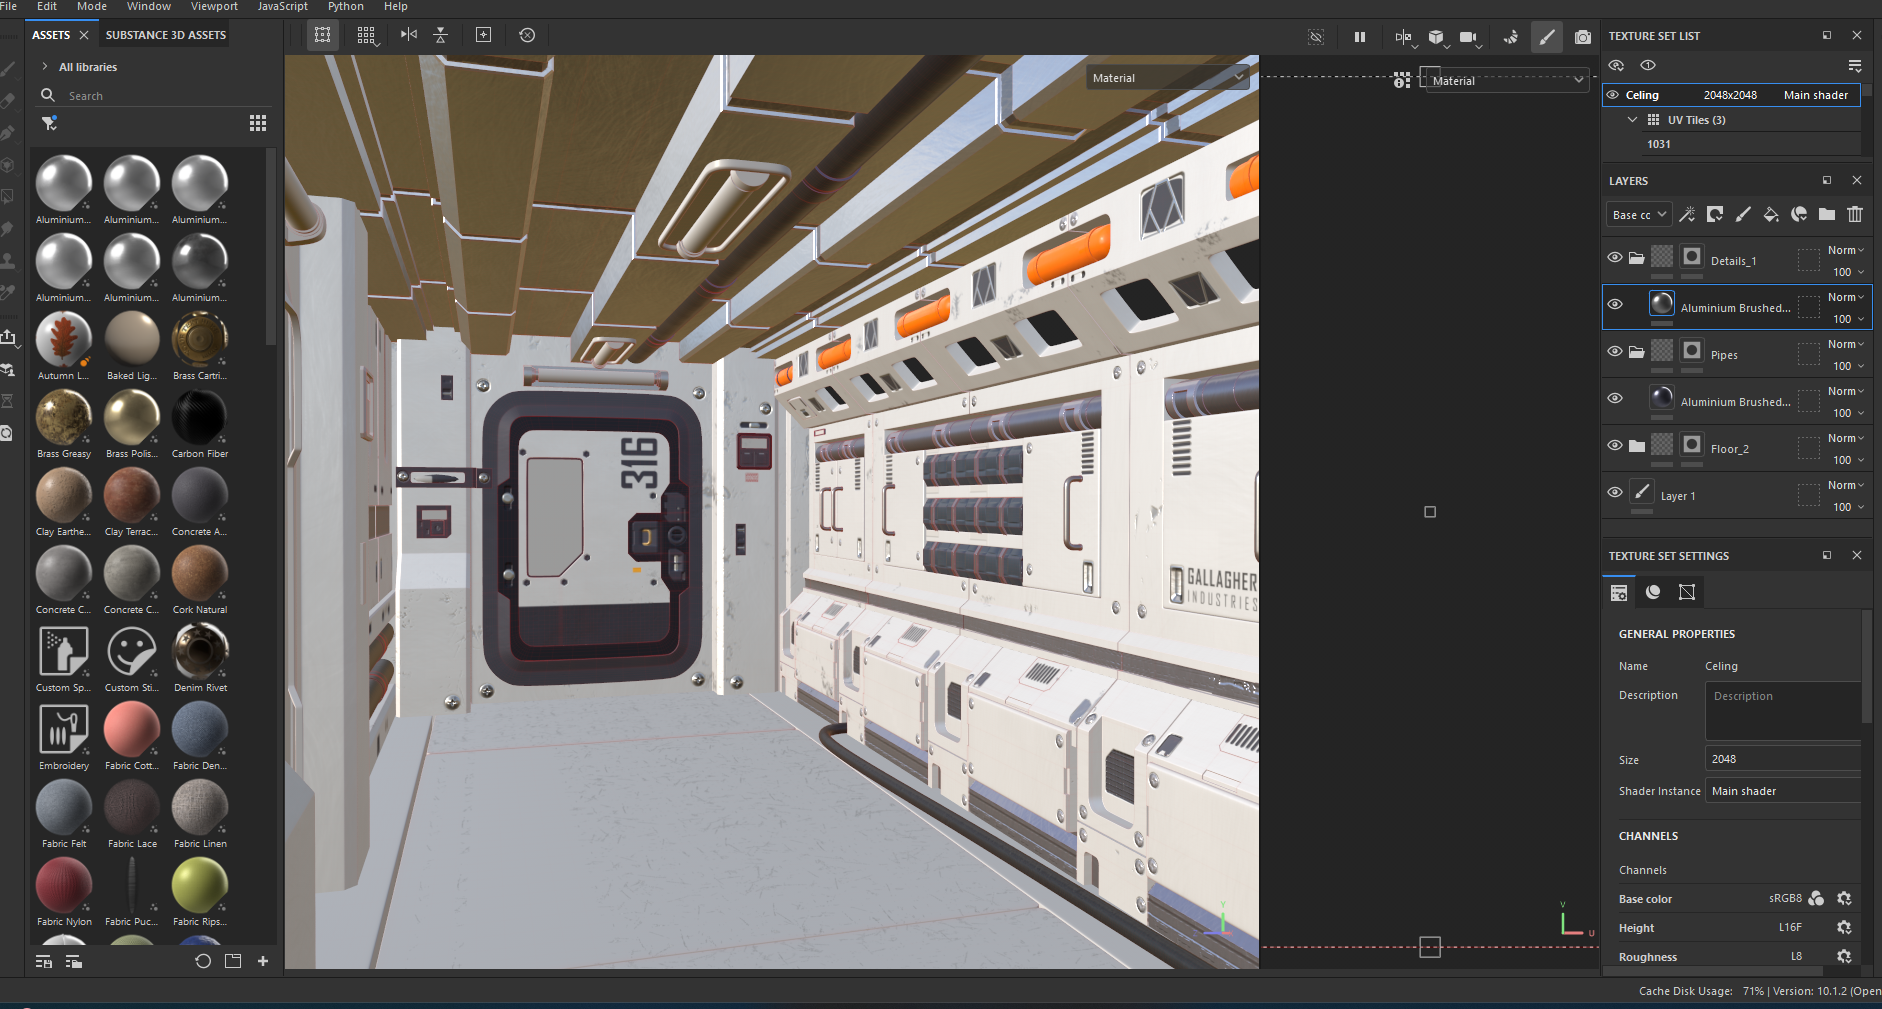
Task: Open the Viewport menu
Action: [214, 6]
